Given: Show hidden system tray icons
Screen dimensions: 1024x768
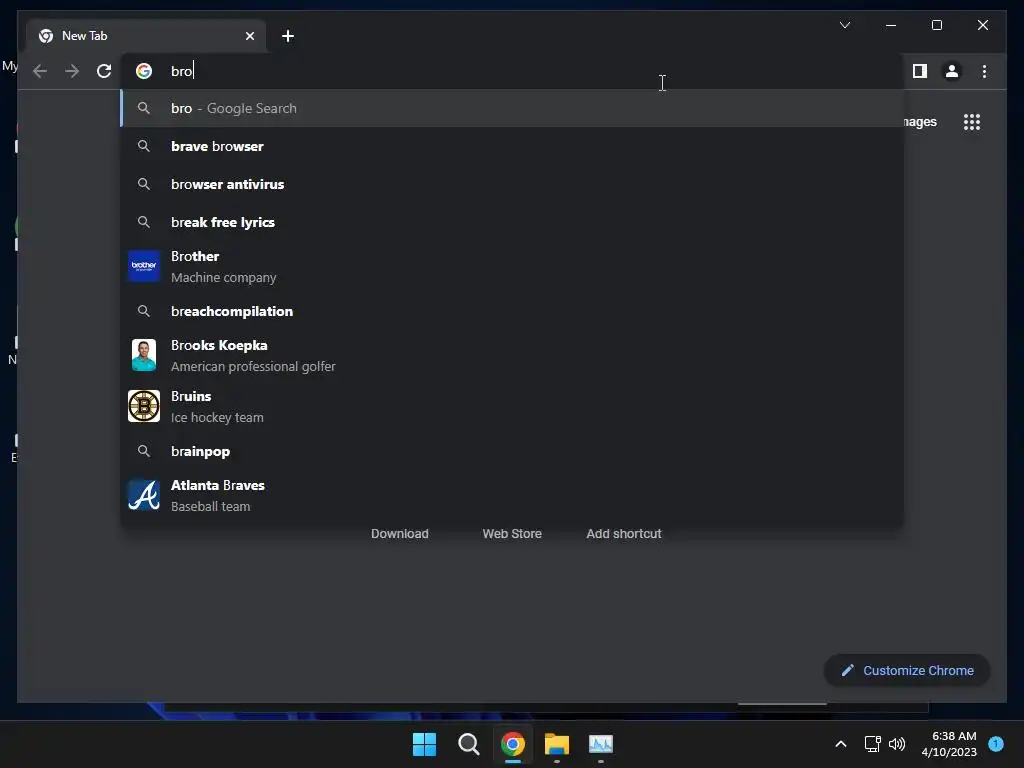Looking at the screenshot, I should point(841,744).
